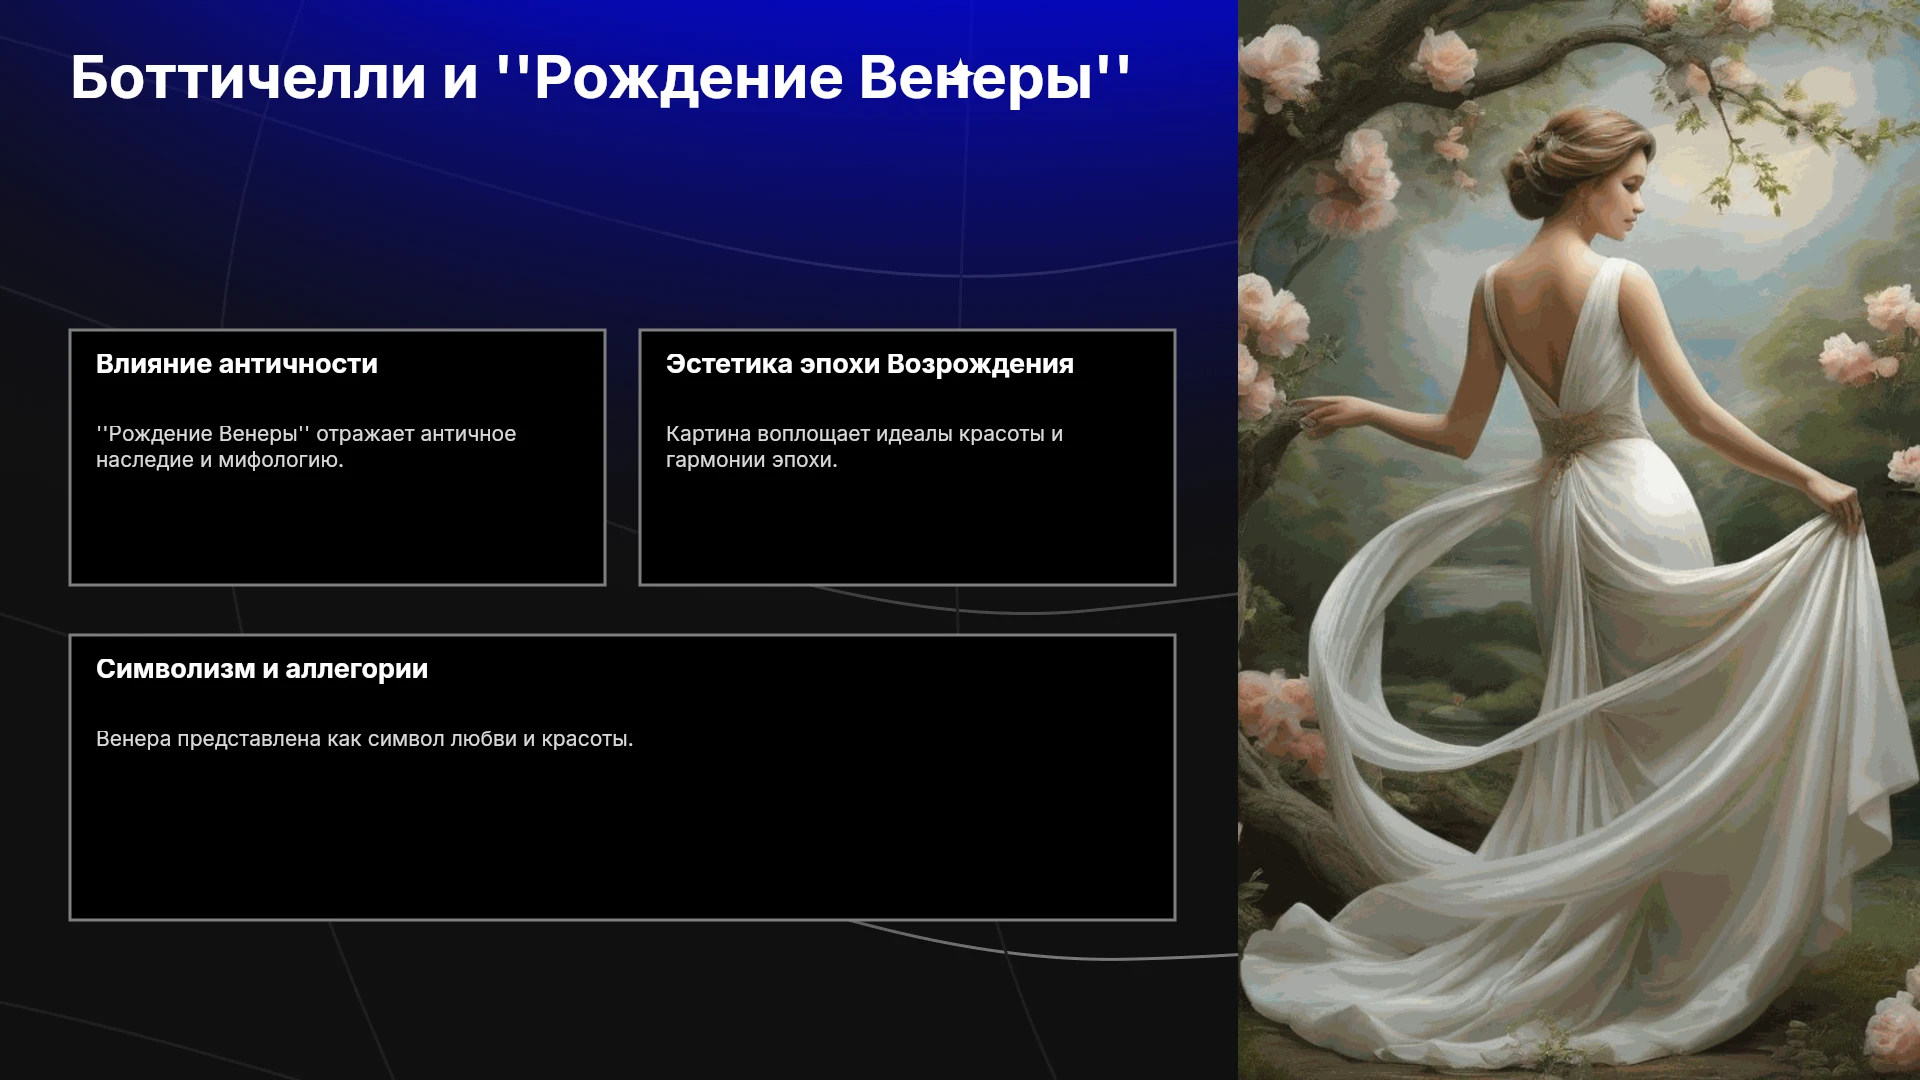Viewport: 1920px width, 1080px height.
Task: Click the phrase "гармонии эпохи" in second card
Action: (752, 460)
